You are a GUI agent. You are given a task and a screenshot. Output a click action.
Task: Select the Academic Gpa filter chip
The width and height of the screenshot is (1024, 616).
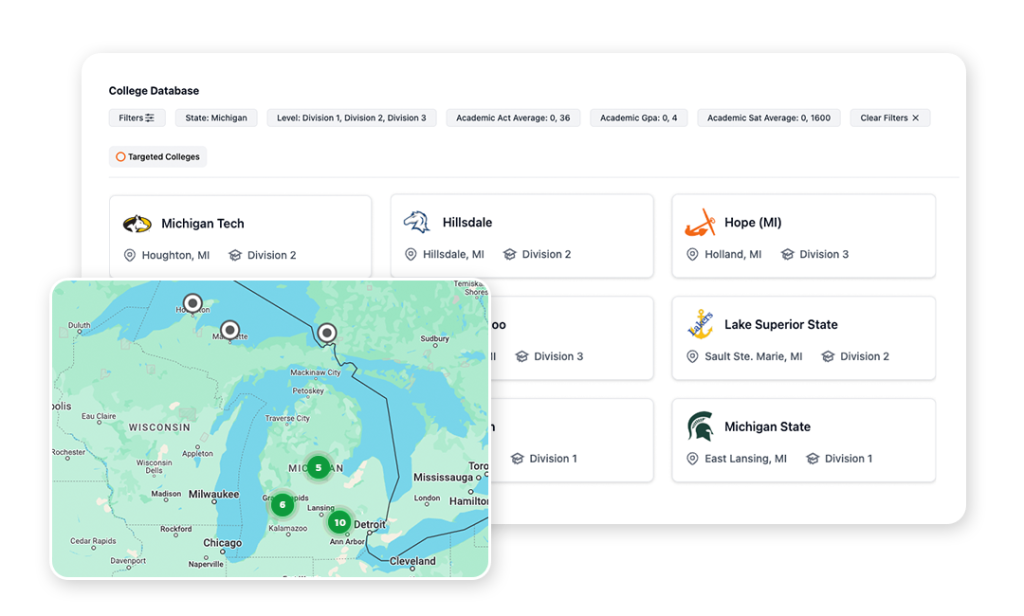tap(638, 118)
